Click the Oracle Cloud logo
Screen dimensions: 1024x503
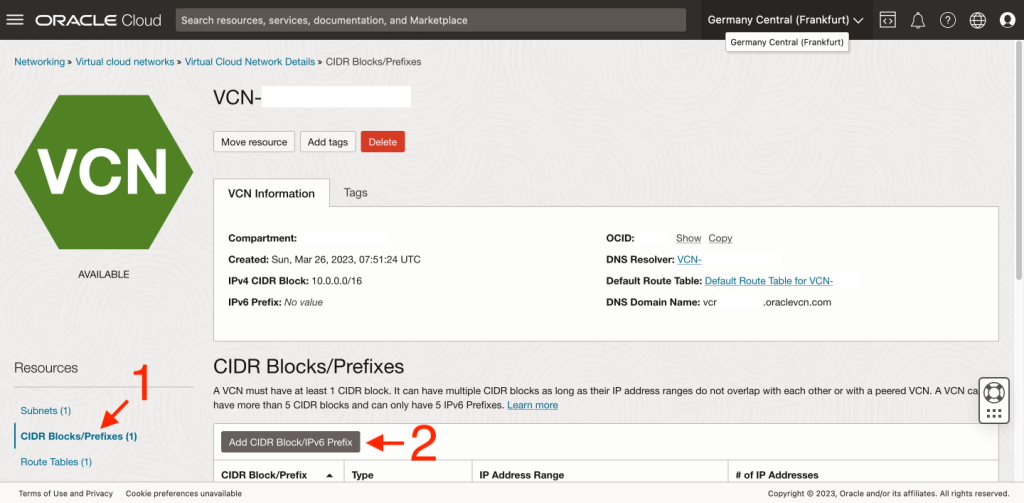[x=99, y=20]
